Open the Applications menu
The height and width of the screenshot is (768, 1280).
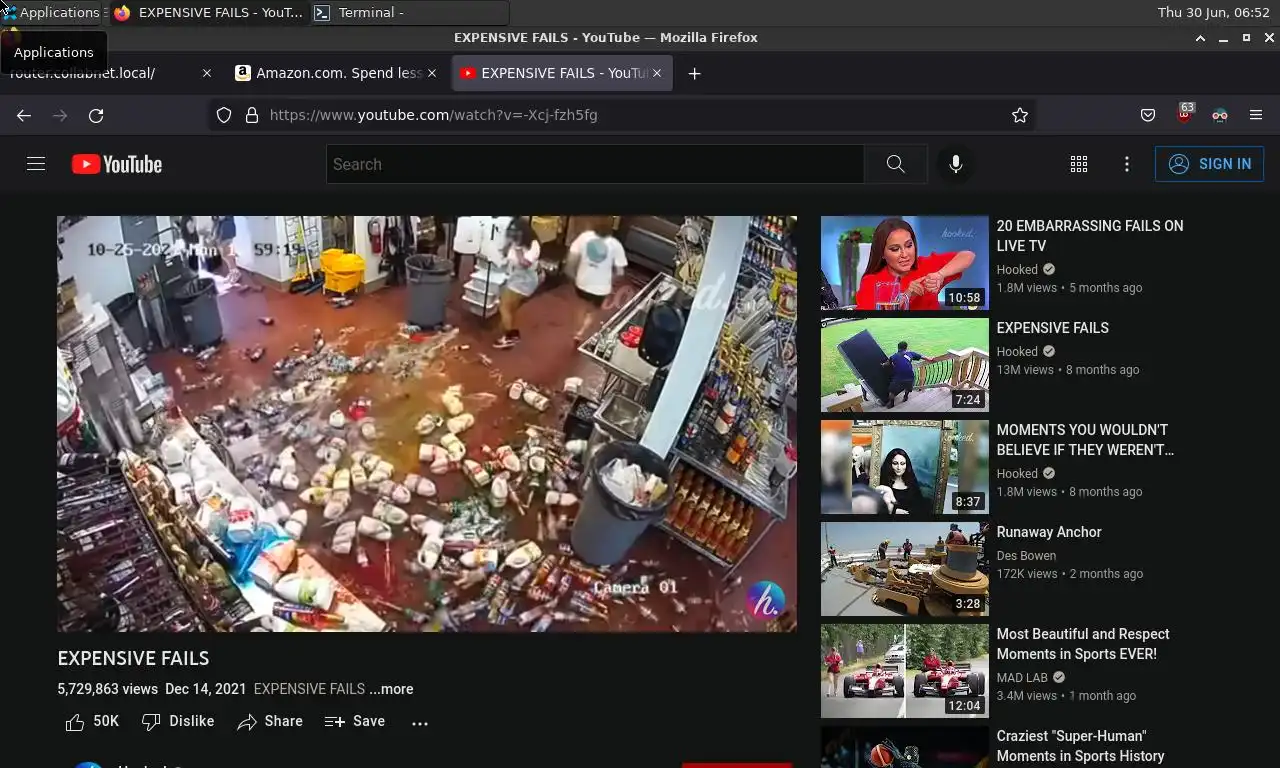point(51,13)
